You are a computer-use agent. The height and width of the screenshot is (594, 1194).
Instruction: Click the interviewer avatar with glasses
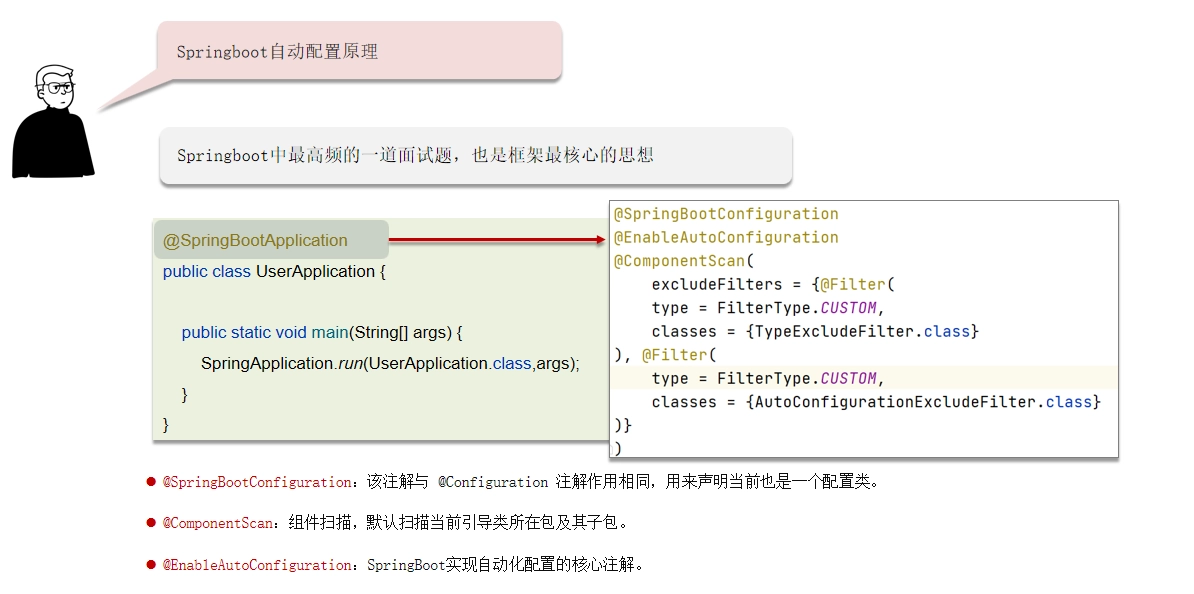[53, 122]
